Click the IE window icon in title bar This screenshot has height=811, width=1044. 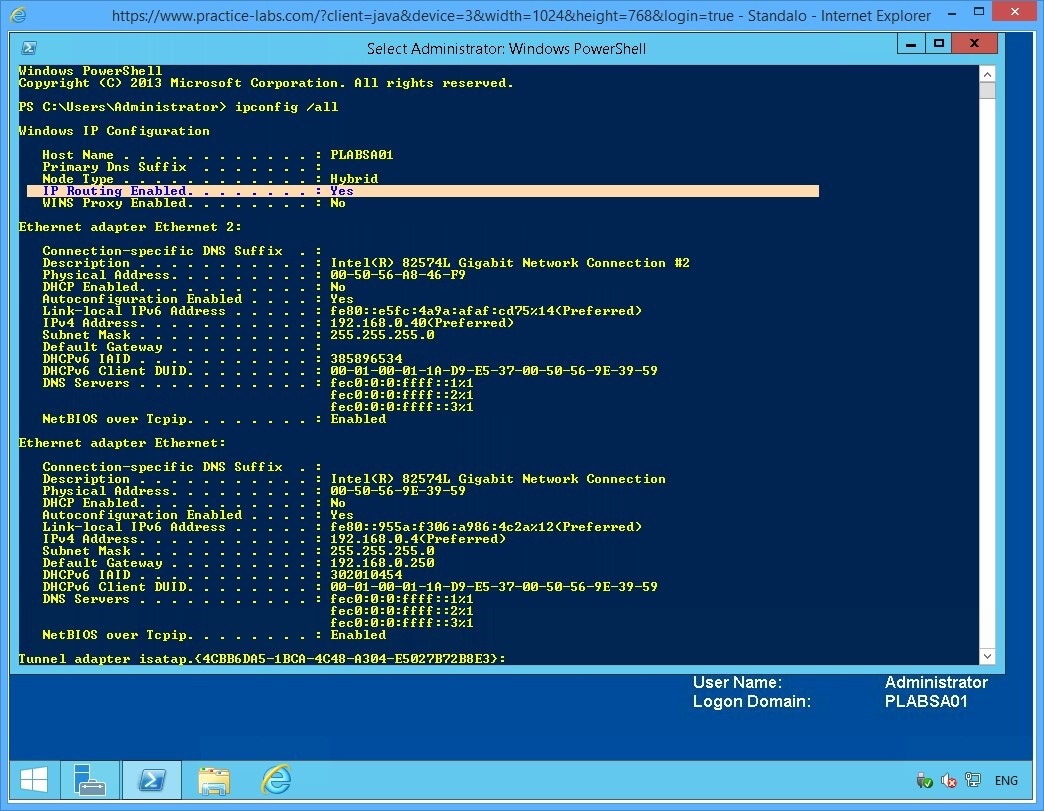26,15
